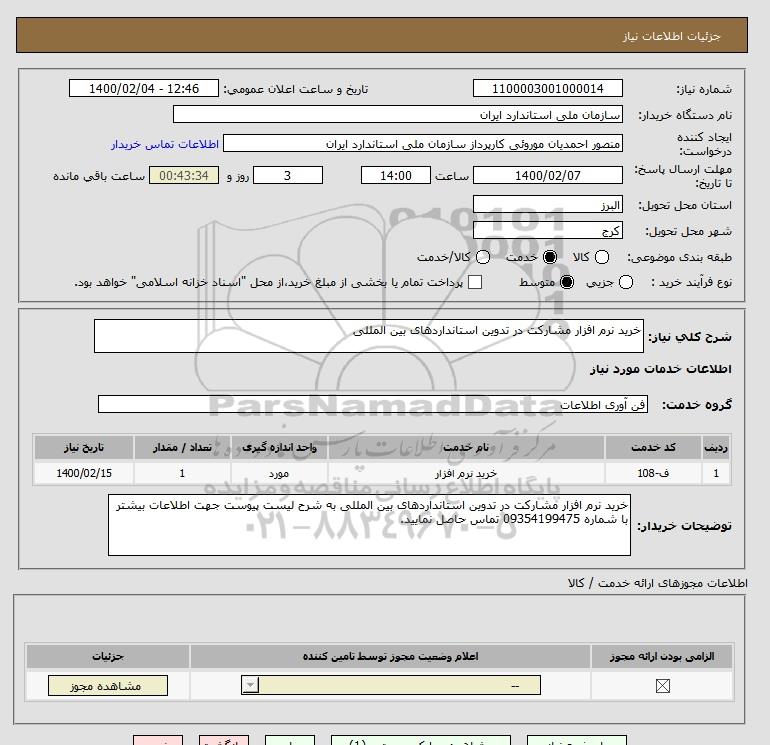Image resolution: width=770 pixels, height=745 pixels.
Task: Click the کد خدمت column header
Action: point(654,447)
